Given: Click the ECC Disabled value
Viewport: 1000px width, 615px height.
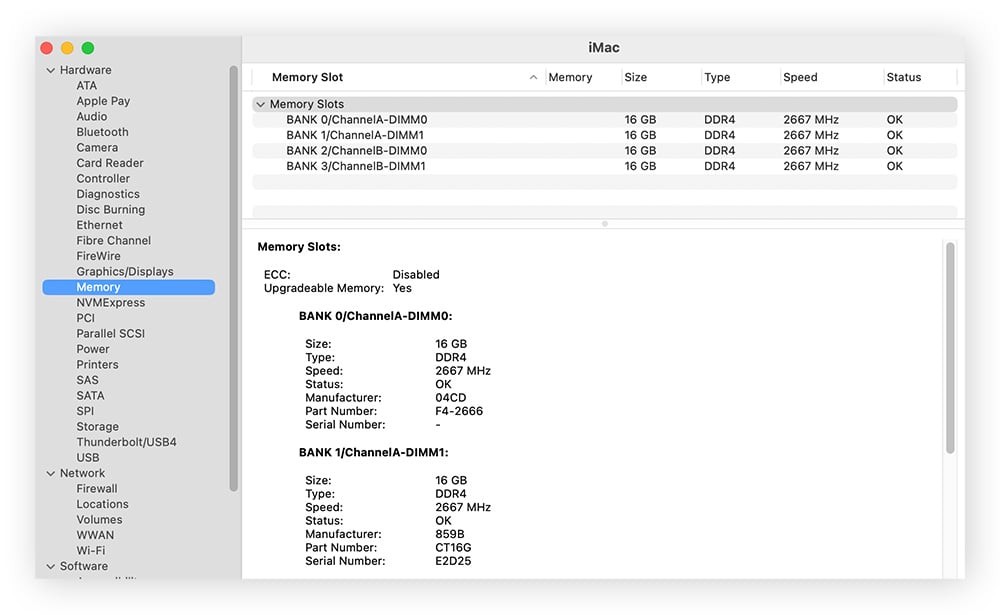Looking at the screenshot, I should coord(416,275).
